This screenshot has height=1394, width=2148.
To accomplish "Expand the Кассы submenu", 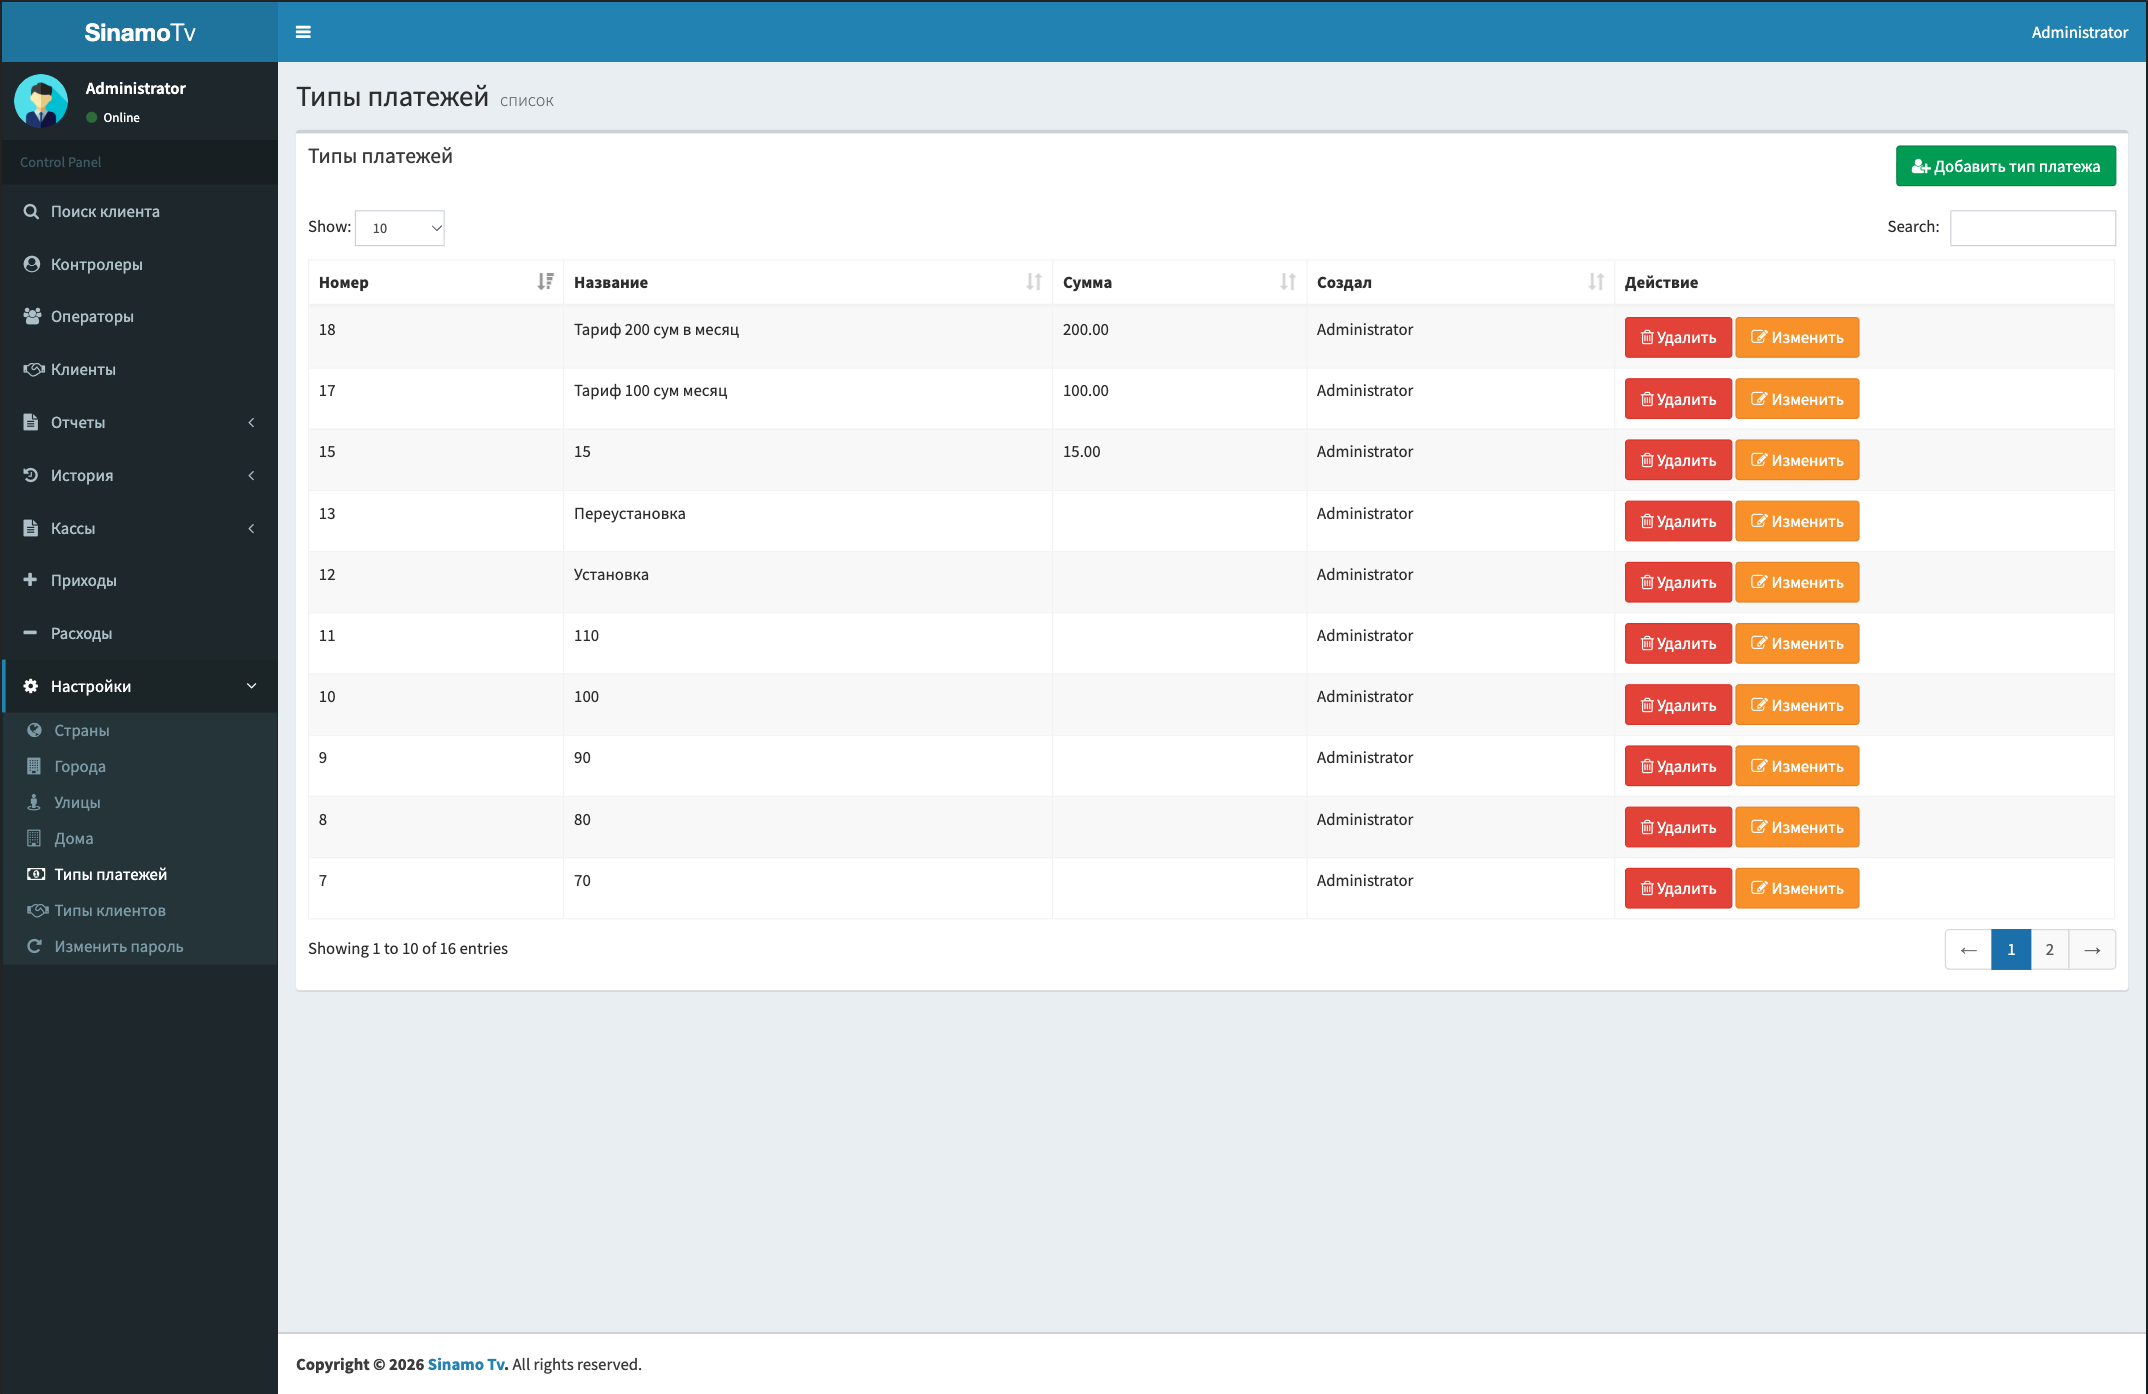I will (140, 528).
